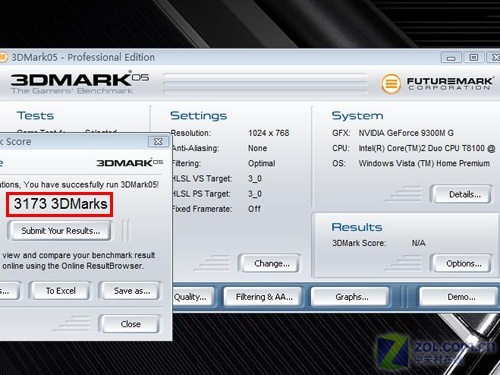
Task: Maximize the 3DMark05 window
Action: pyautogui.click(x=473, y=58)
